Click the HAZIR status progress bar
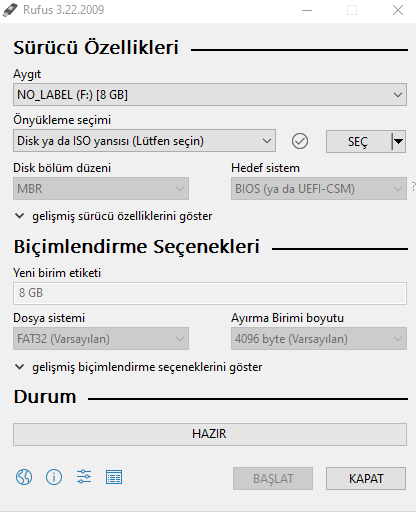This screenshot has height=512, width=416. click(x=210, y=434)
